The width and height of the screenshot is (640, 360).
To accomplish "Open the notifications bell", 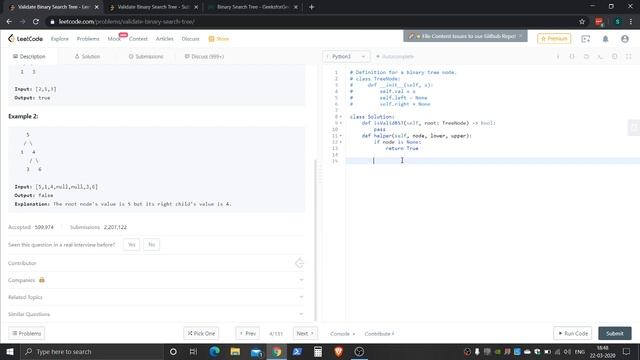I will click(605, 39).
